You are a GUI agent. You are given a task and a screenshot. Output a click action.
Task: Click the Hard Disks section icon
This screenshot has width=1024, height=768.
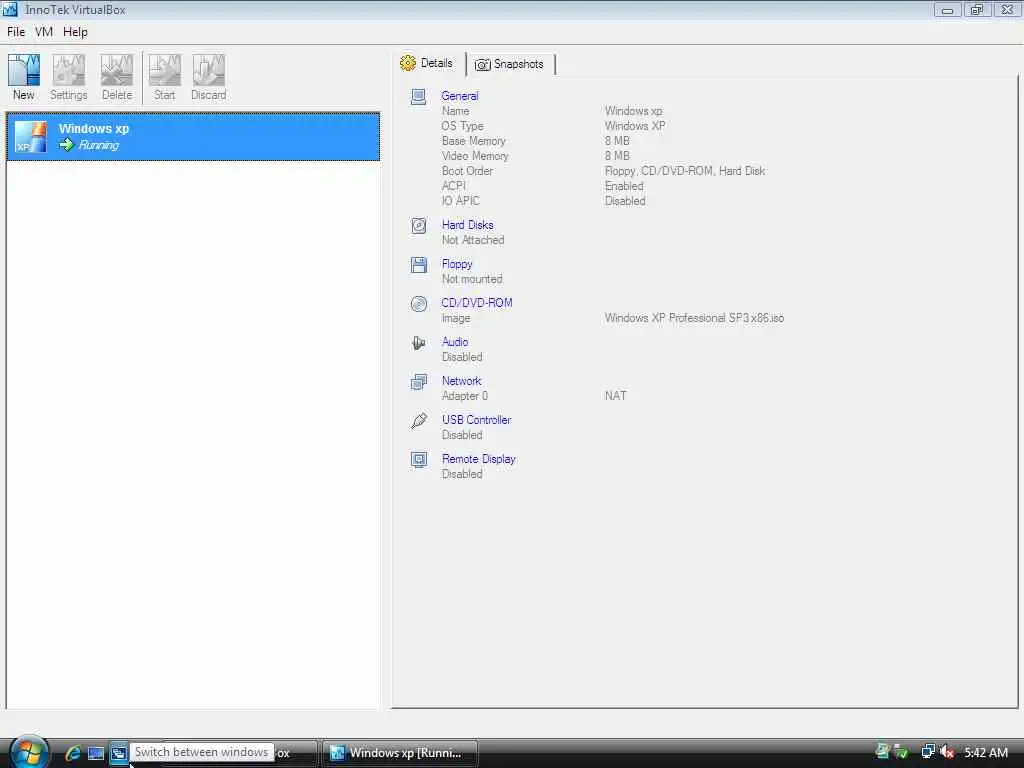[x=419, y=226]
